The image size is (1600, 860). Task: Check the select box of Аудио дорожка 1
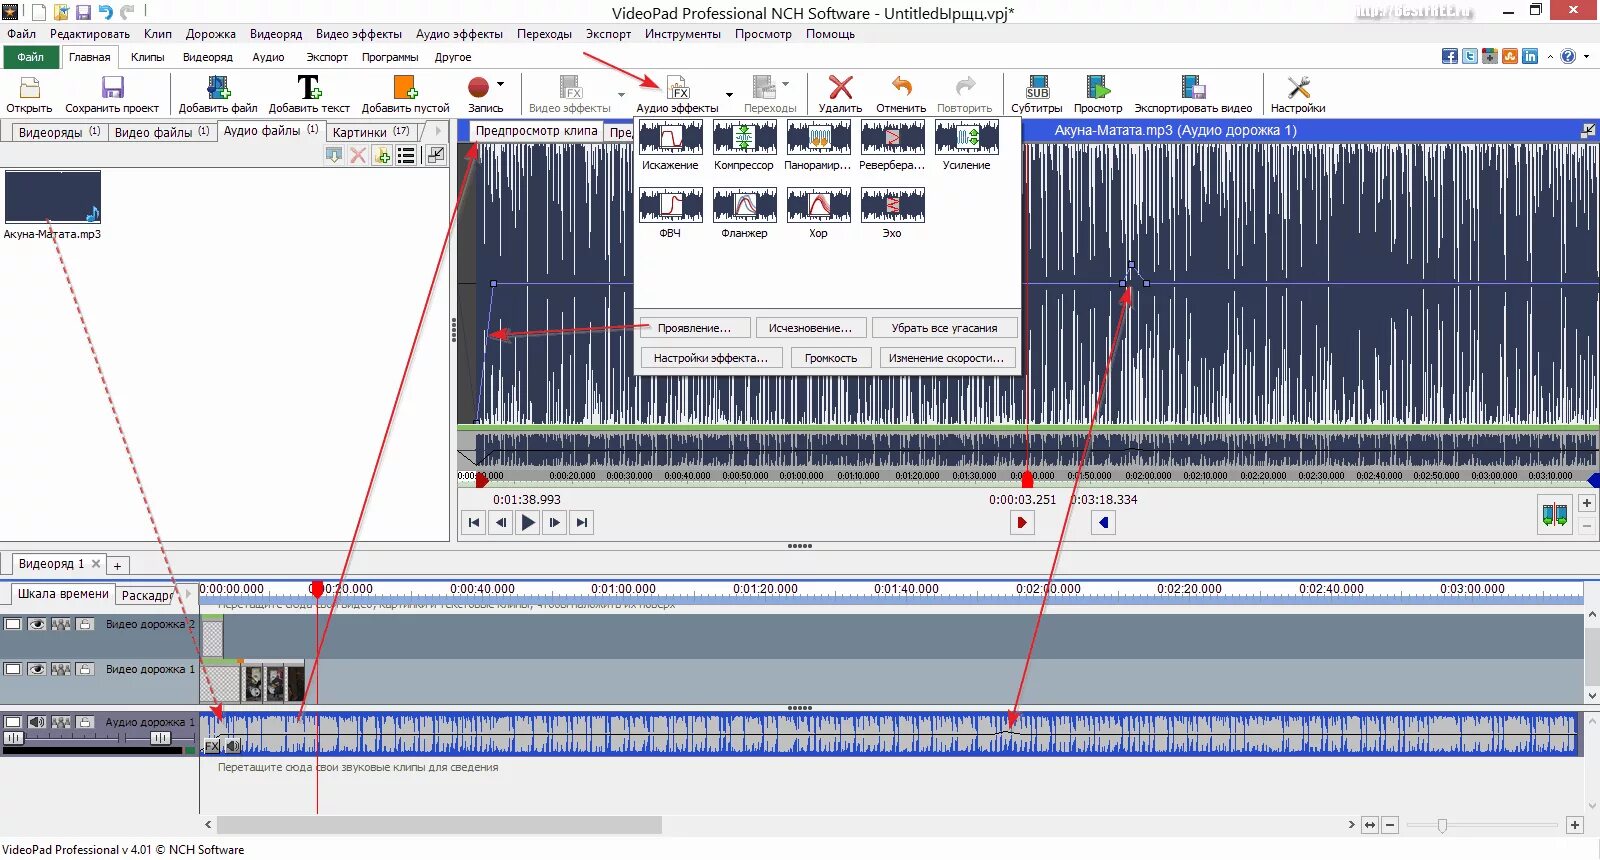coord(13,722)
